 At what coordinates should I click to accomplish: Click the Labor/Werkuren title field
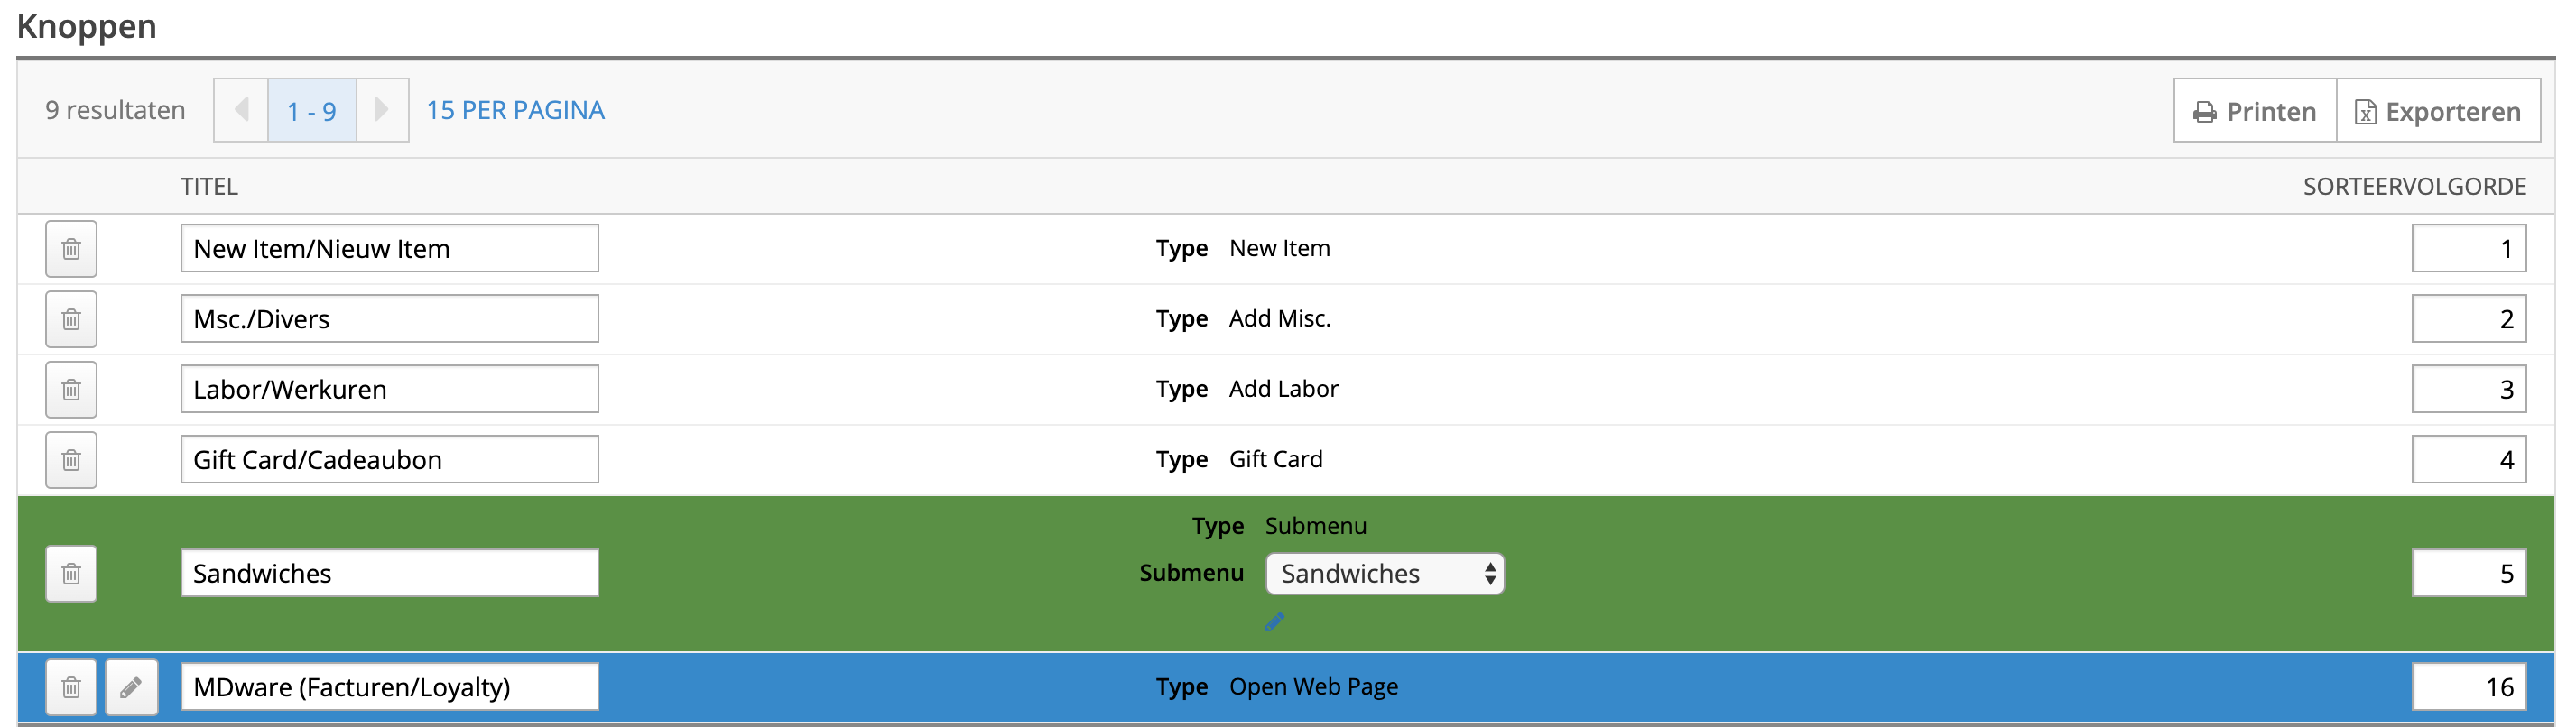click(390, 388)
